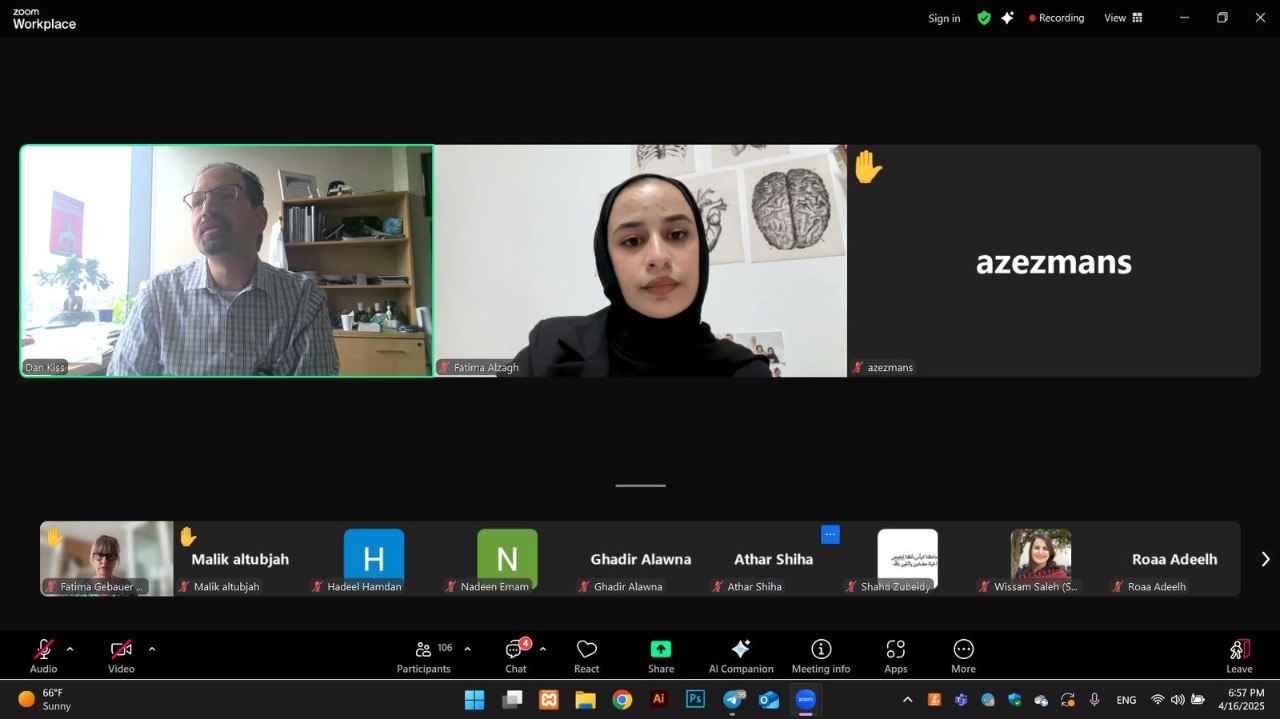Turn on camera with Video button
The height and width of the screenshot is (719, 1280).
click(x=121, y=655)
